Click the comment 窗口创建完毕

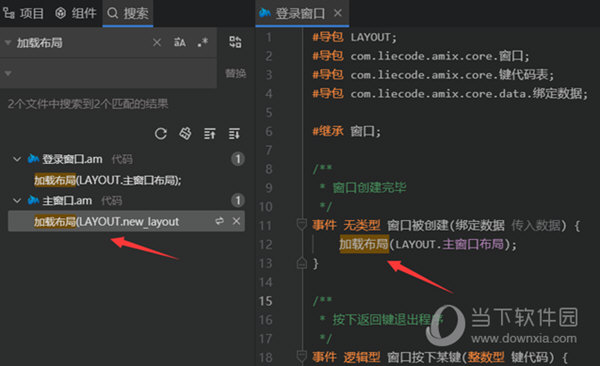[x=369, y=188]
